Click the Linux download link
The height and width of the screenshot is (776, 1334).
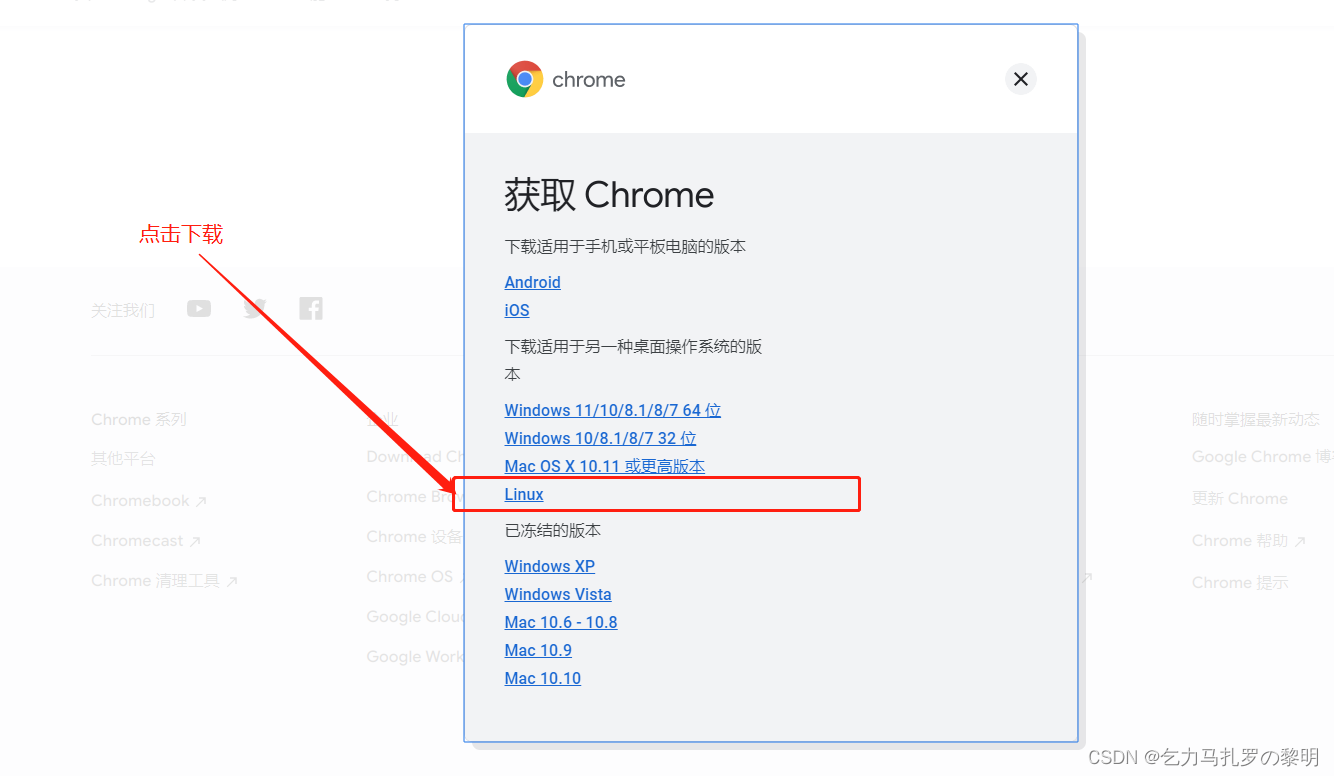click(x=524, y=494)
